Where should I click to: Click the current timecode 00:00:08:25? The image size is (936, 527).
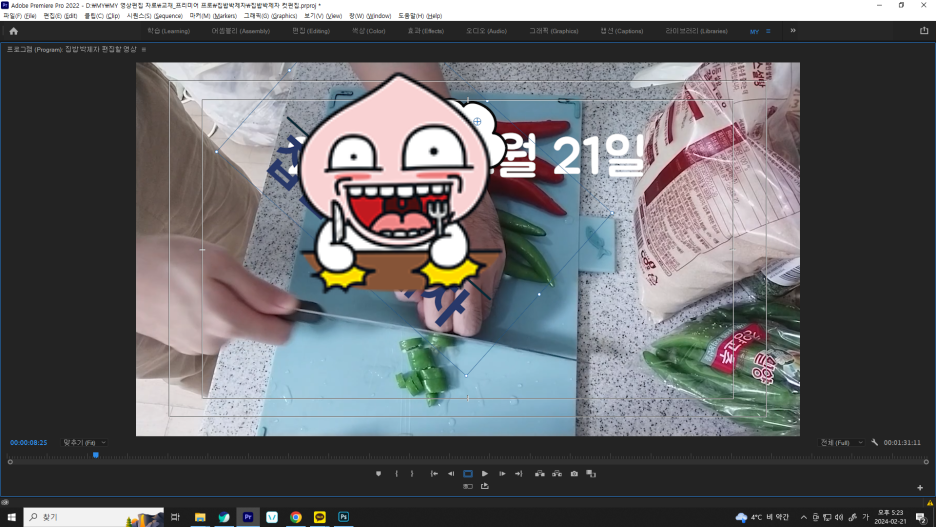(x=29, y=443)
